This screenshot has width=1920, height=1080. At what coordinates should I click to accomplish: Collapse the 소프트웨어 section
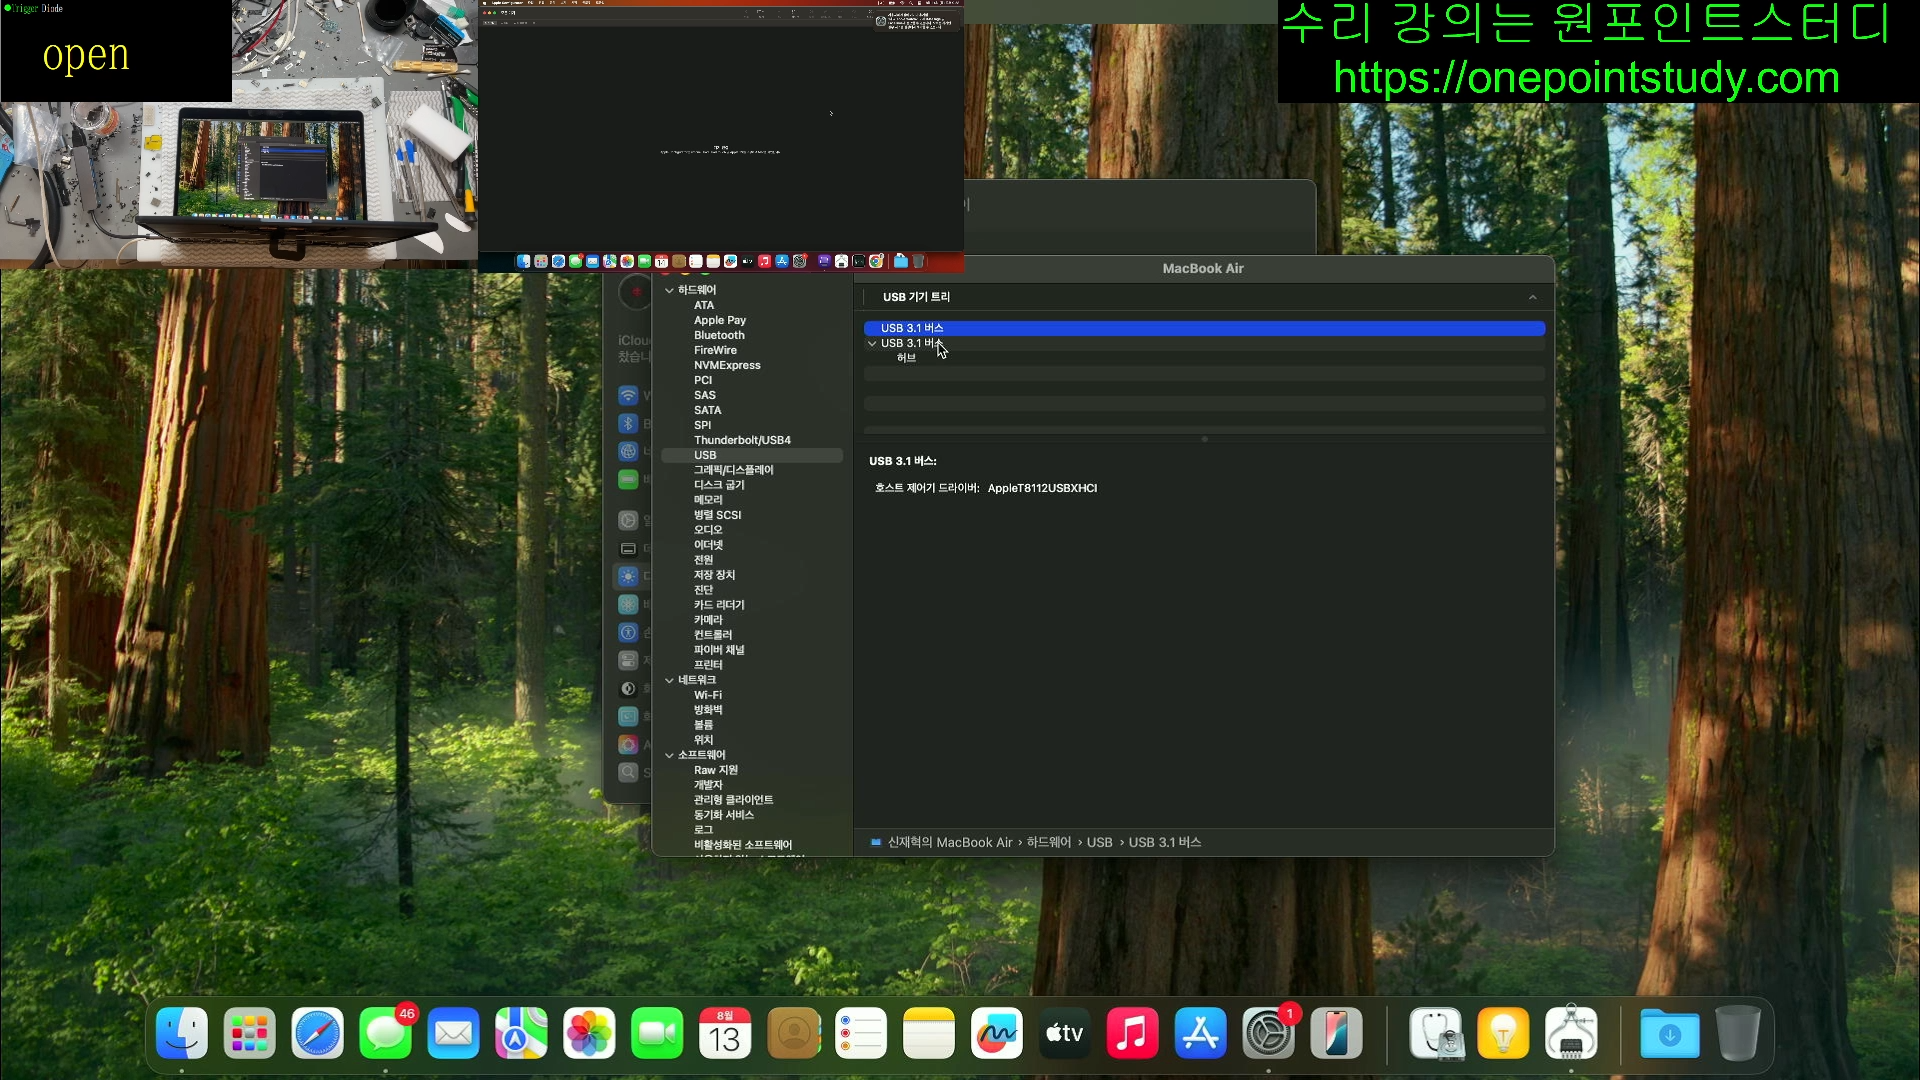tap(669, 755)
